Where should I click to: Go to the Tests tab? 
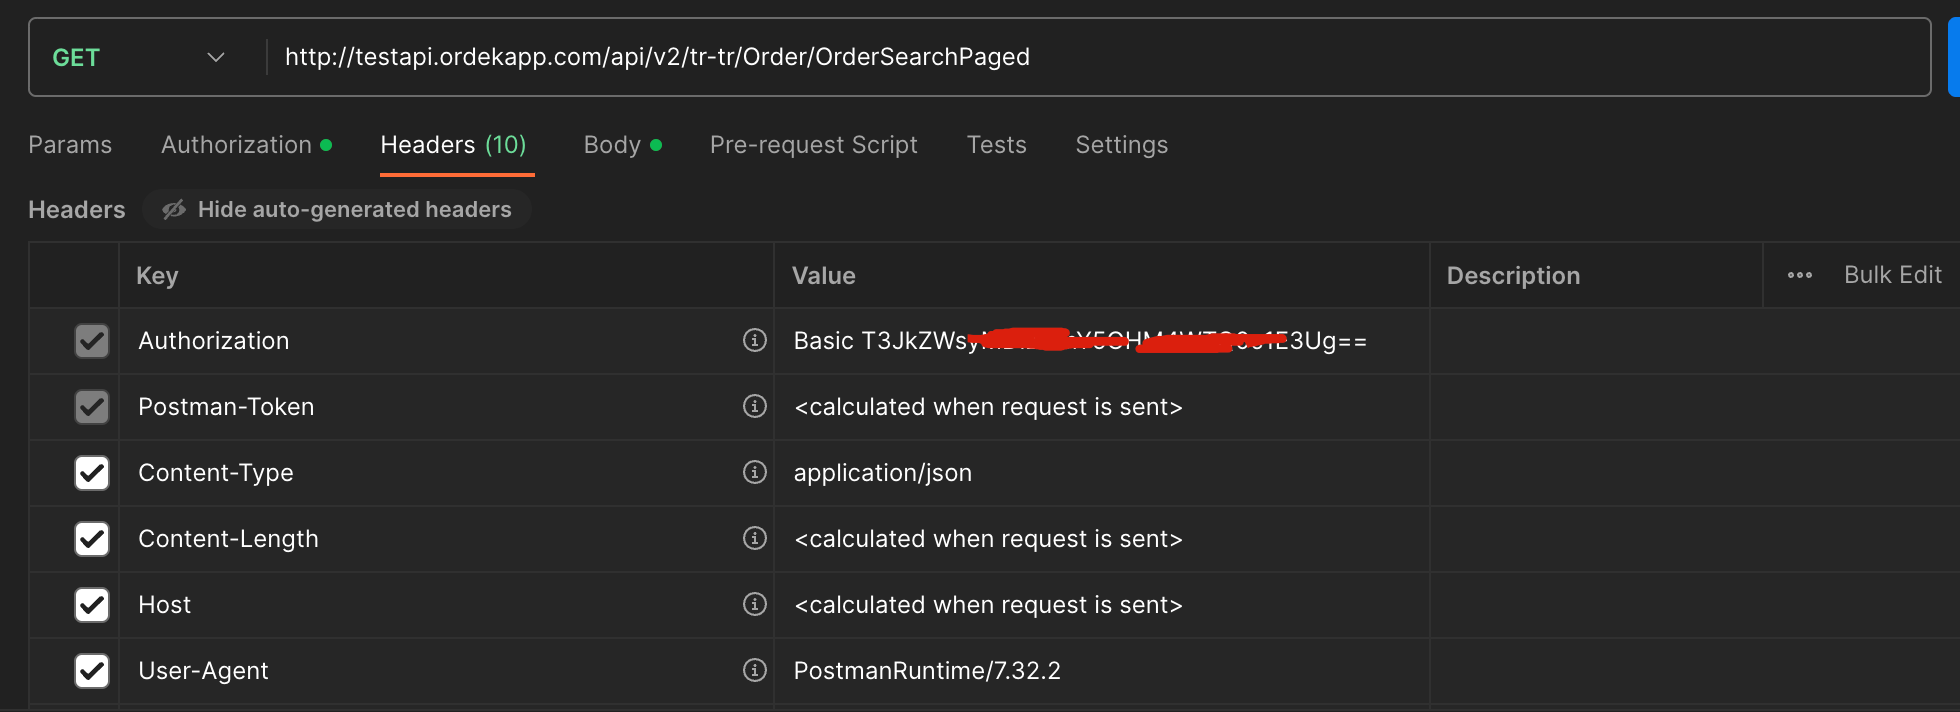(x=996, y=145)
